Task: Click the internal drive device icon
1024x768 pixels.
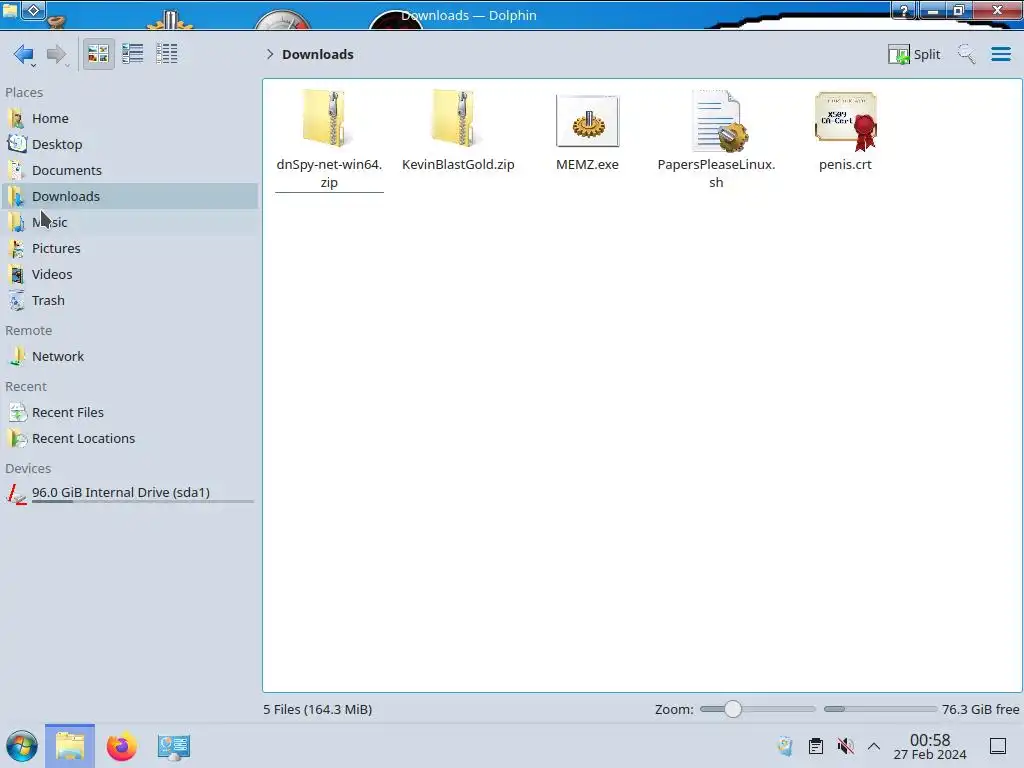Action: pyautogui.click(x=16, y=494)
